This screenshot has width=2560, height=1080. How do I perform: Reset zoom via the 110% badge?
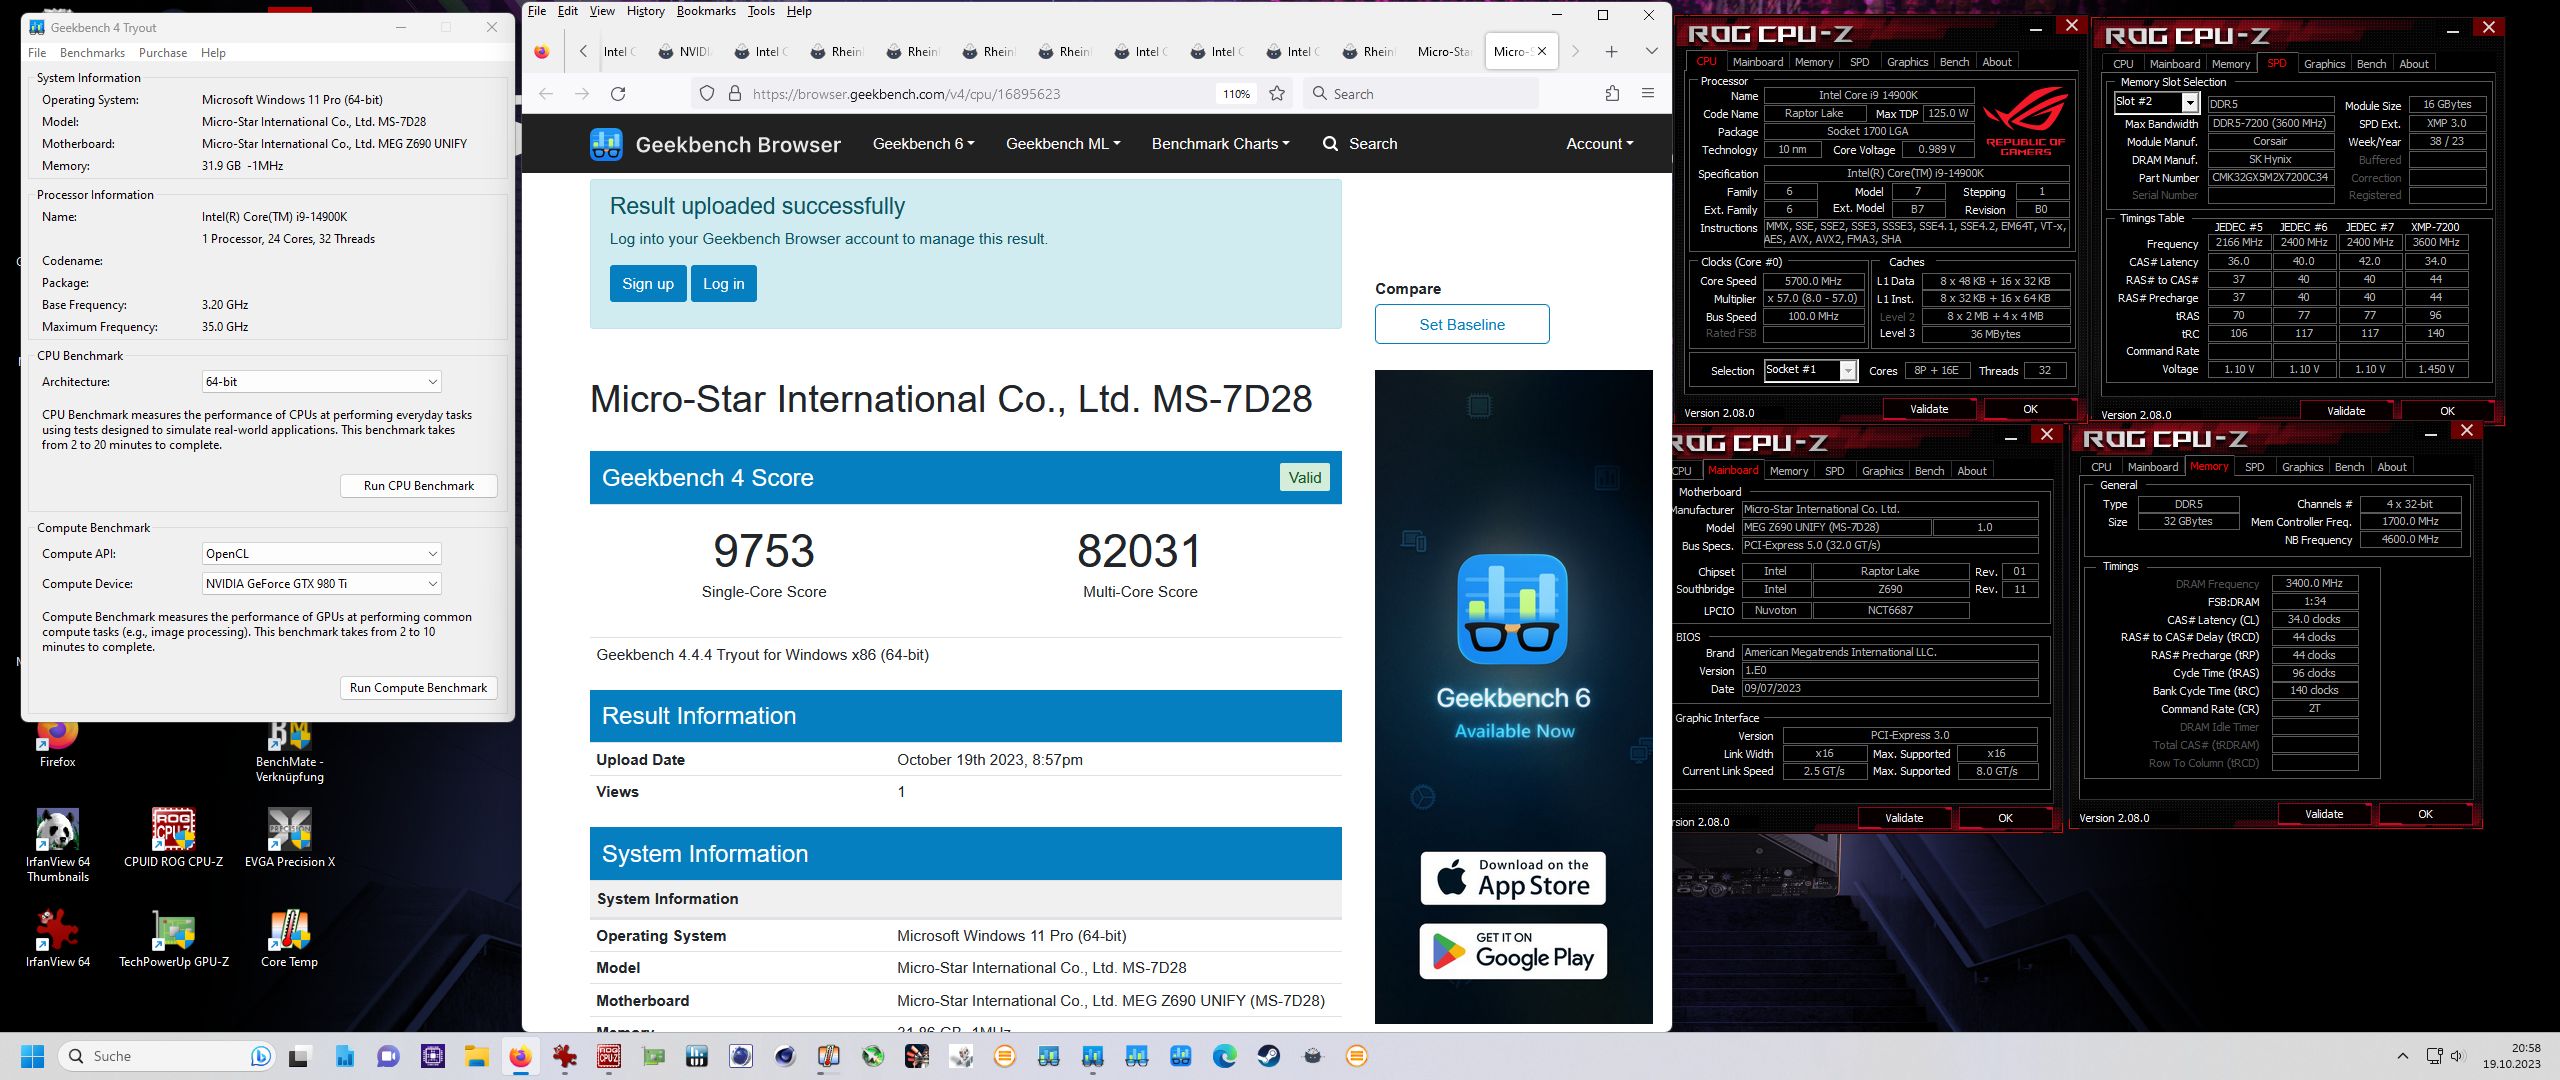tap(1236, 94)
